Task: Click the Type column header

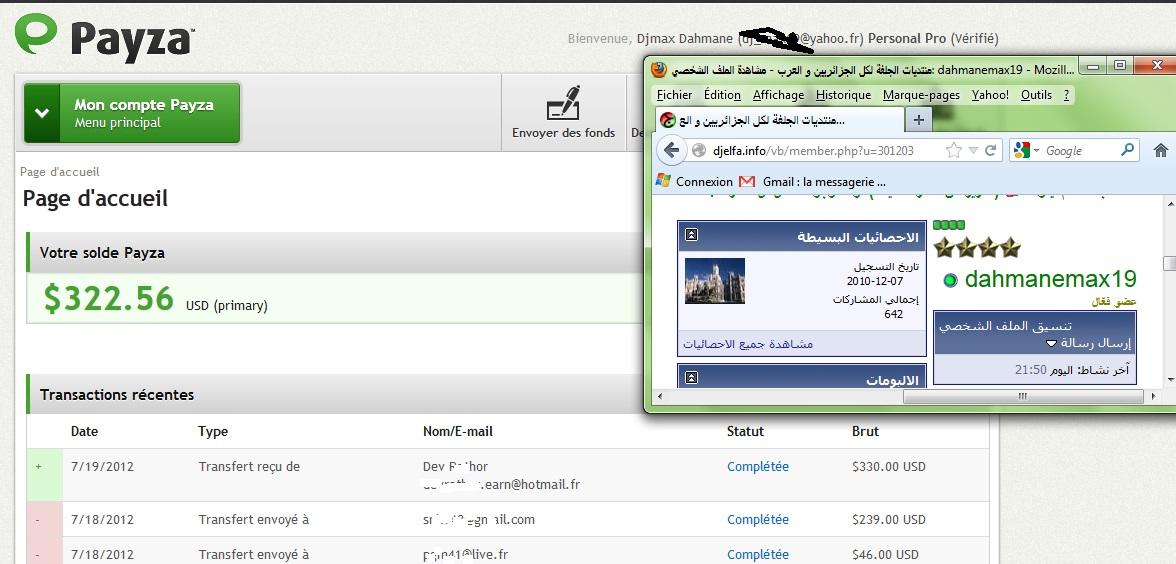Action: pyautogui.click(x=213, y=431)
